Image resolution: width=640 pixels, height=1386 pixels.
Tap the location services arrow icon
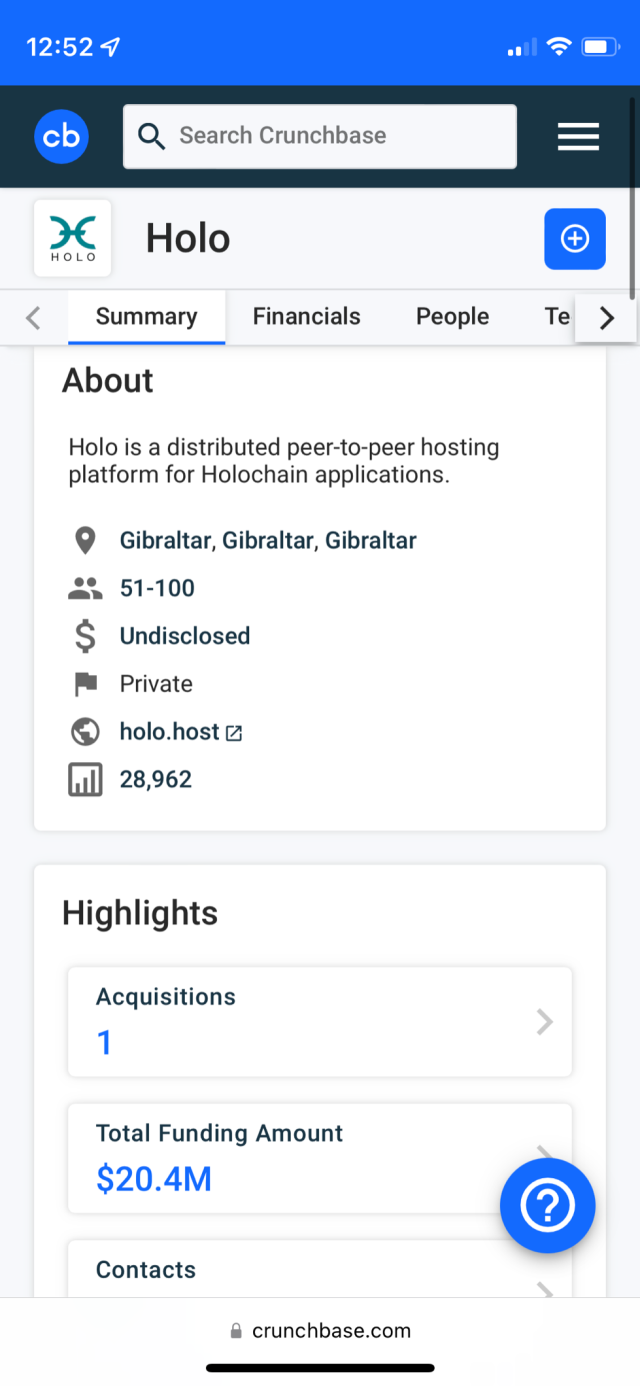(111, 47)
